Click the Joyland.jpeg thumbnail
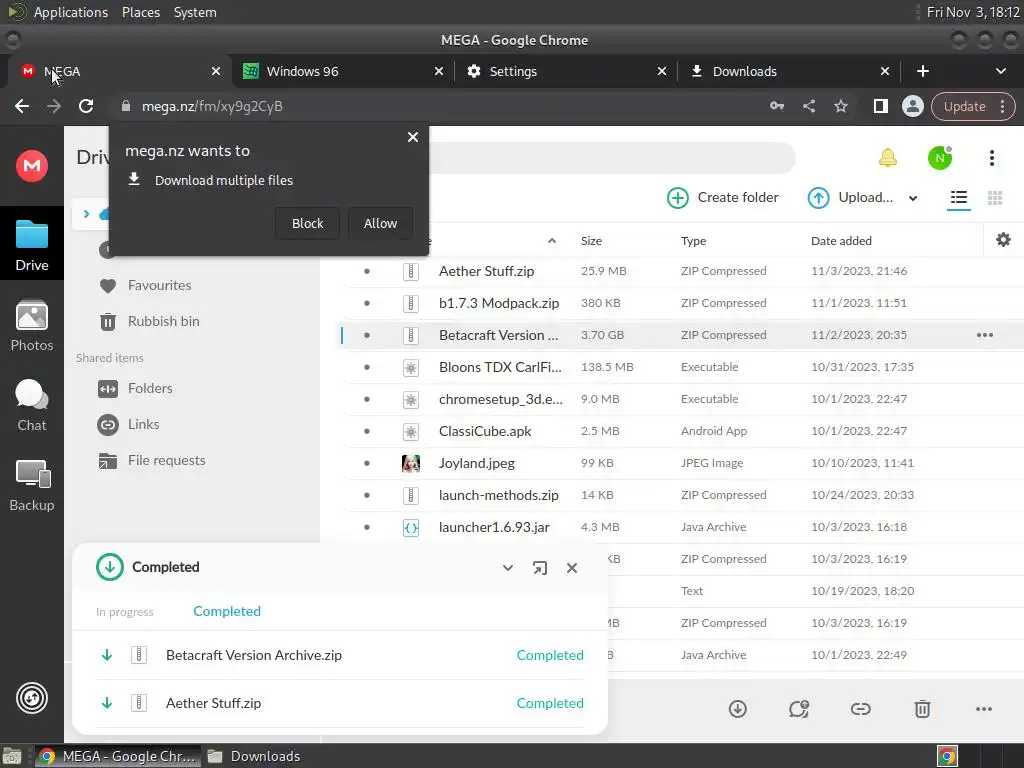 410,463
